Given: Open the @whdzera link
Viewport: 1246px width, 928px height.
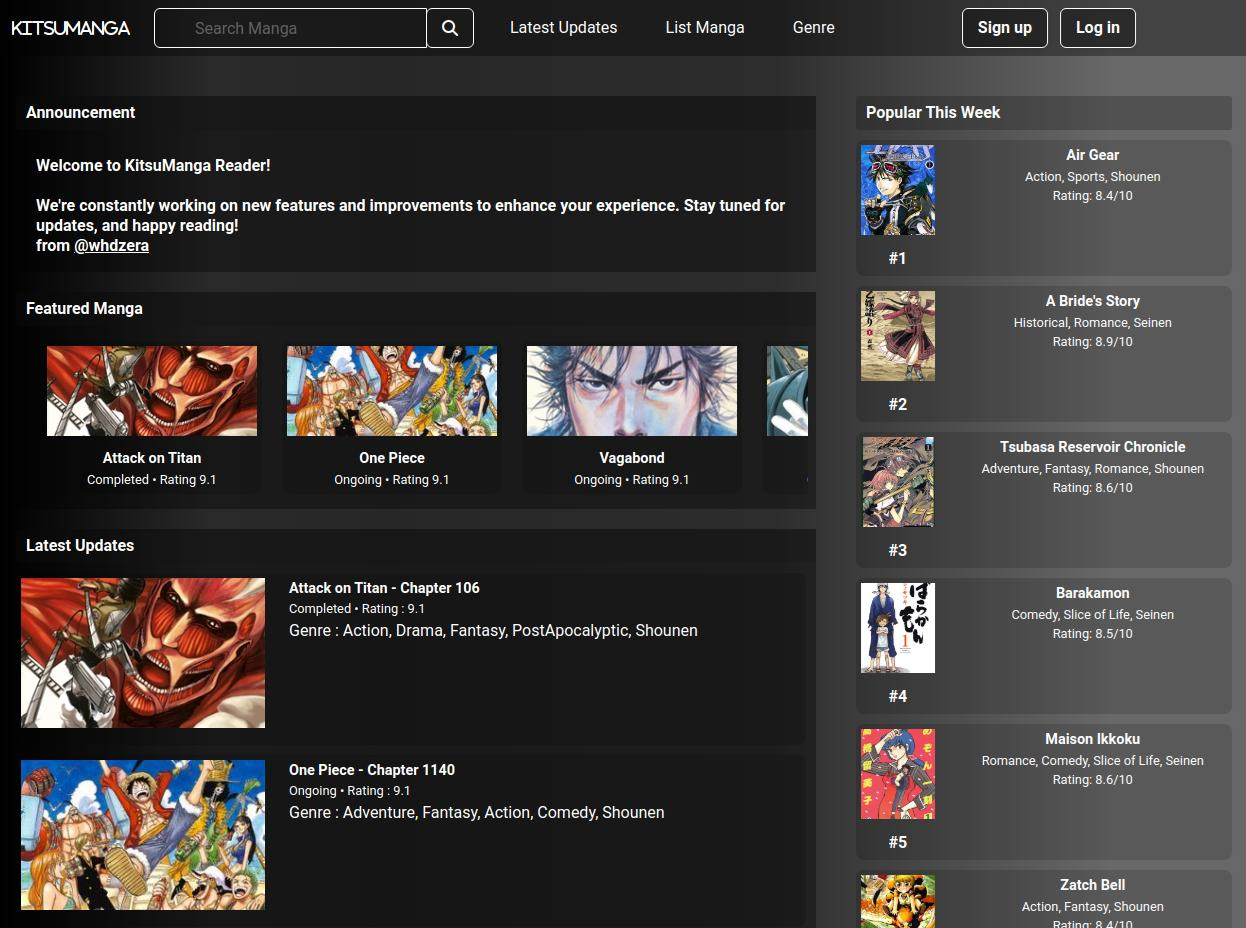Looking at the screenshot, I should pyautogui.click(x=111, y=245).
